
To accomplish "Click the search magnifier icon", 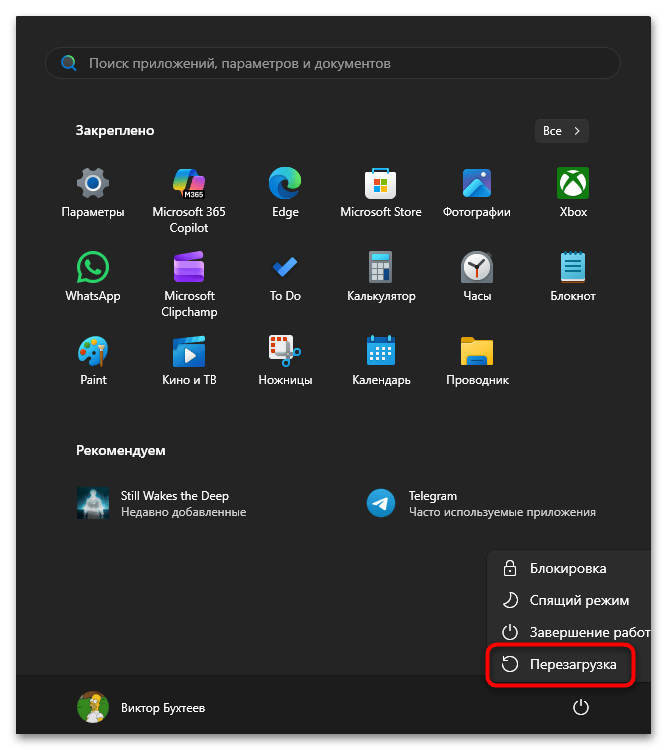I will tap(69, 63).
